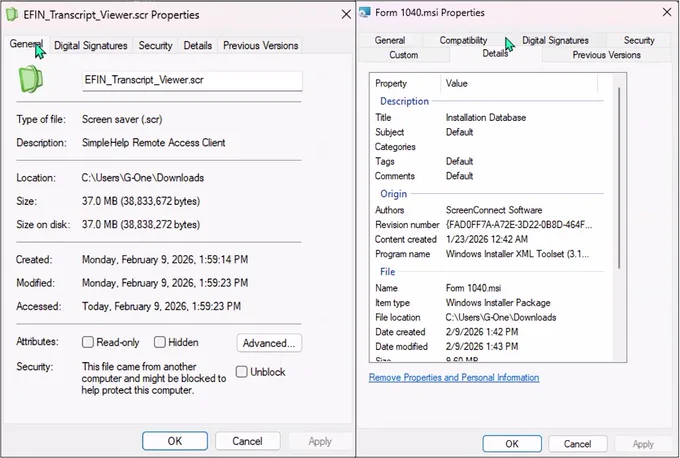Viewport: 680px width, 458px height.
Task: Select the Tags row value 'Default'
Action: click(459, 161)
